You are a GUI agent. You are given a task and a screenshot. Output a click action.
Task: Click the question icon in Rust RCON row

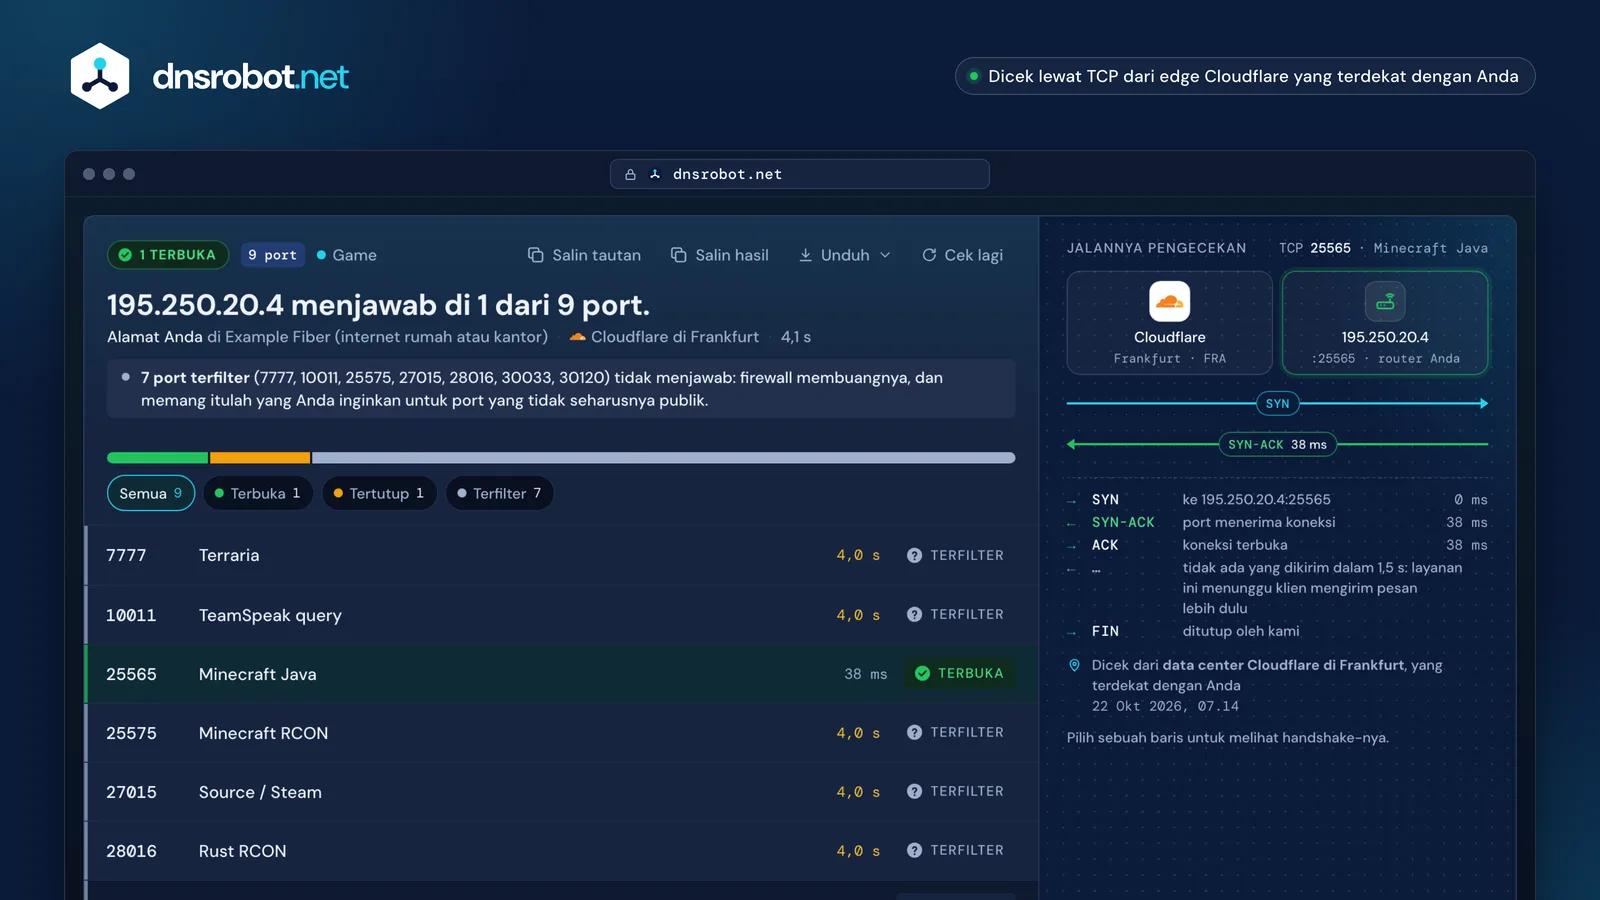[x=914, y=850]
